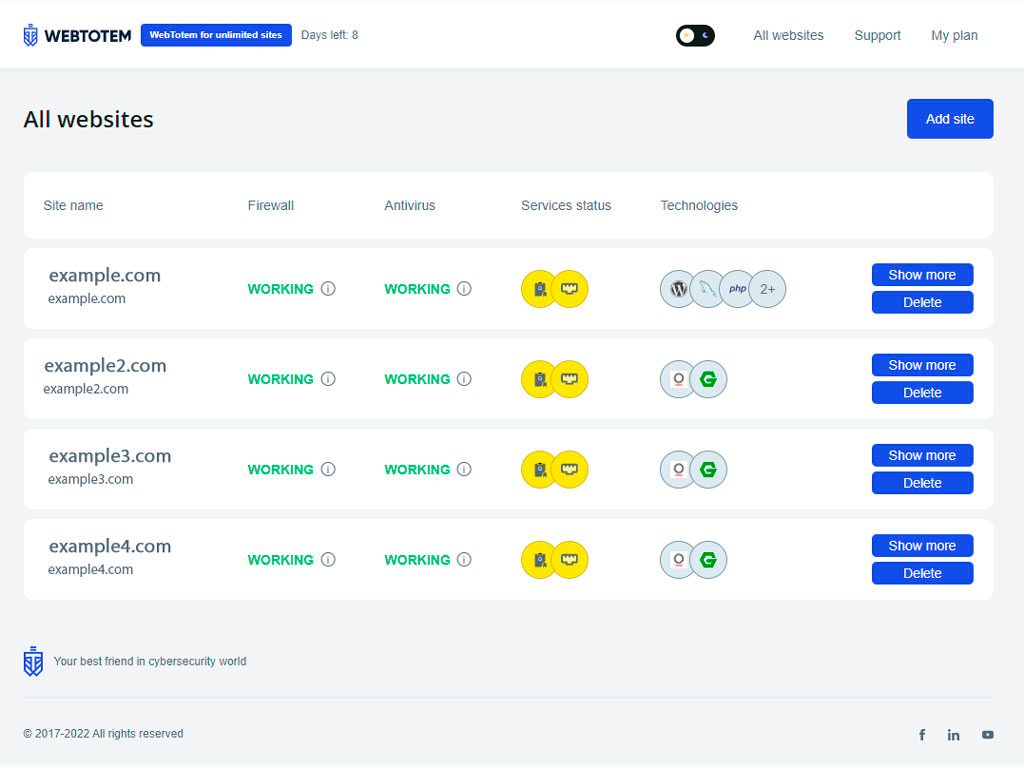
Task: Open the All websites nav item
Action: (x=788, y=36)
